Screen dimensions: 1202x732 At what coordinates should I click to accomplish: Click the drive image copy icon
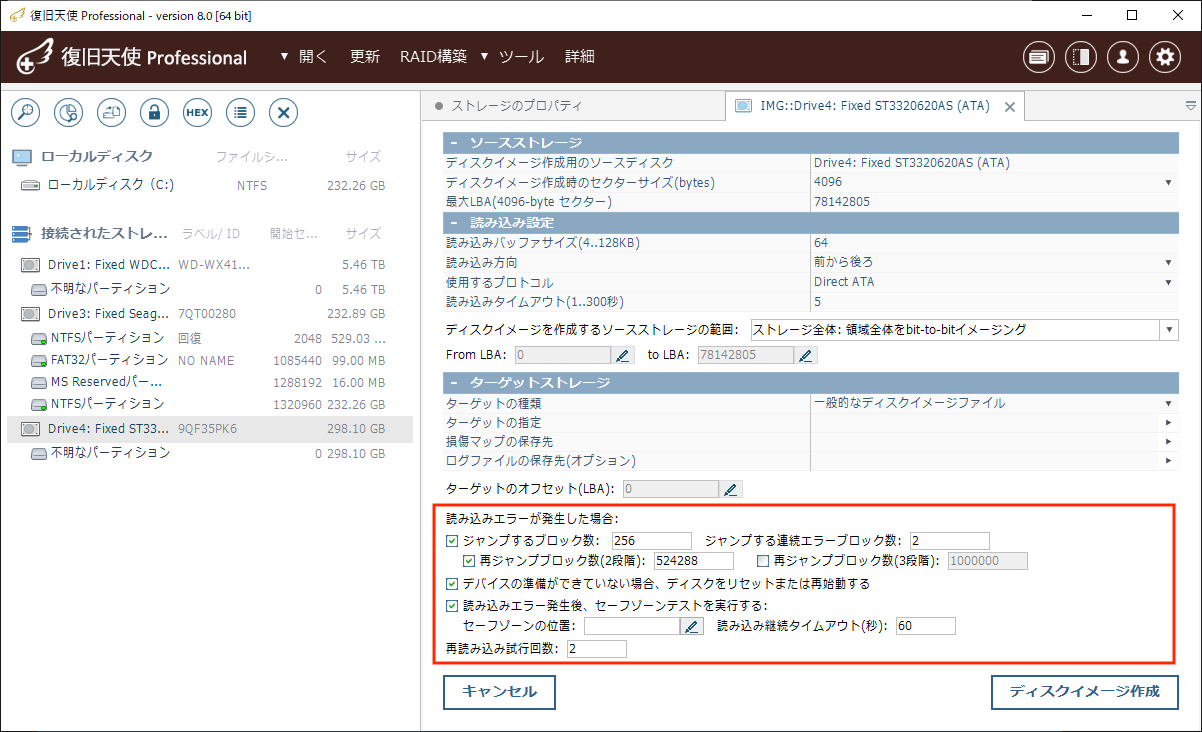tap(111, 112)
